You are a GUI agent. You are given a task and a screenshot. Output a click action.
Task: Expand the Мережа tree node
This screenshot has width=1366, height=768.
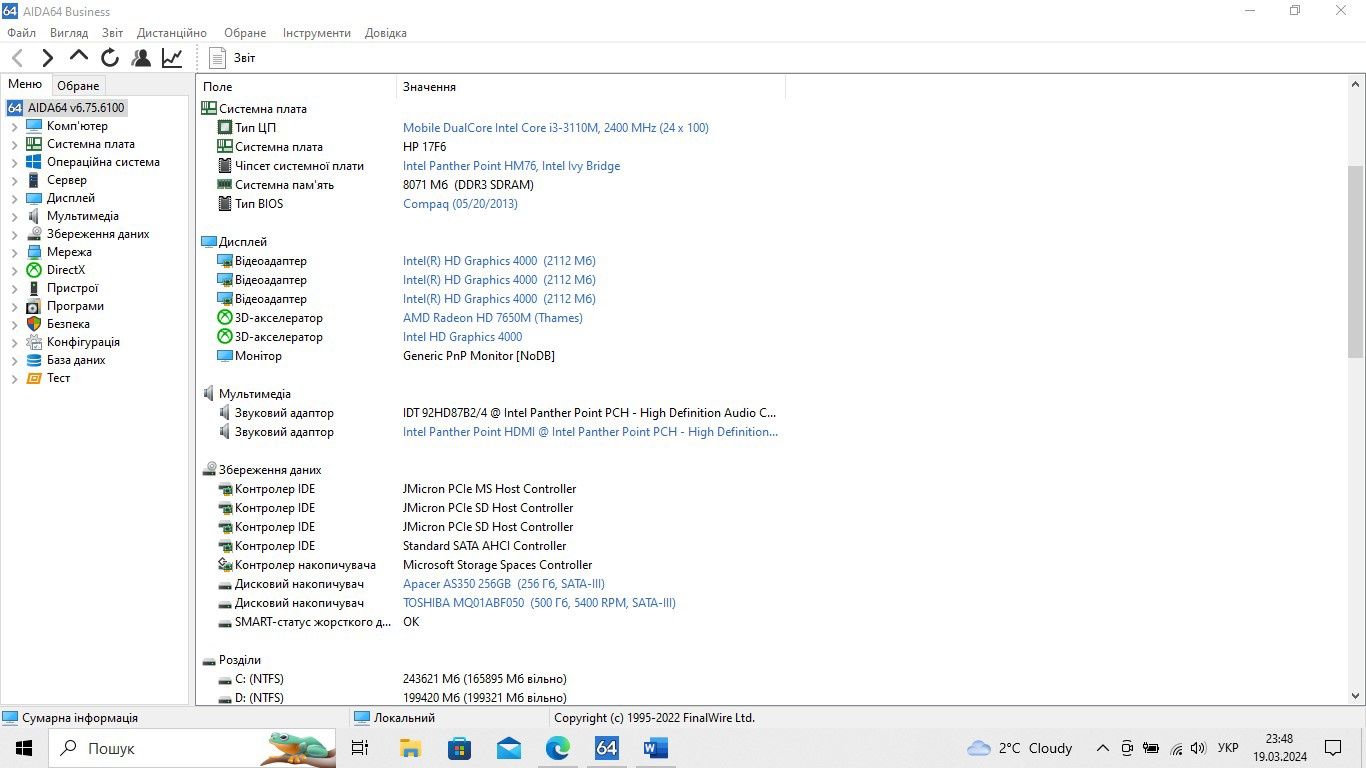[14, 253]
